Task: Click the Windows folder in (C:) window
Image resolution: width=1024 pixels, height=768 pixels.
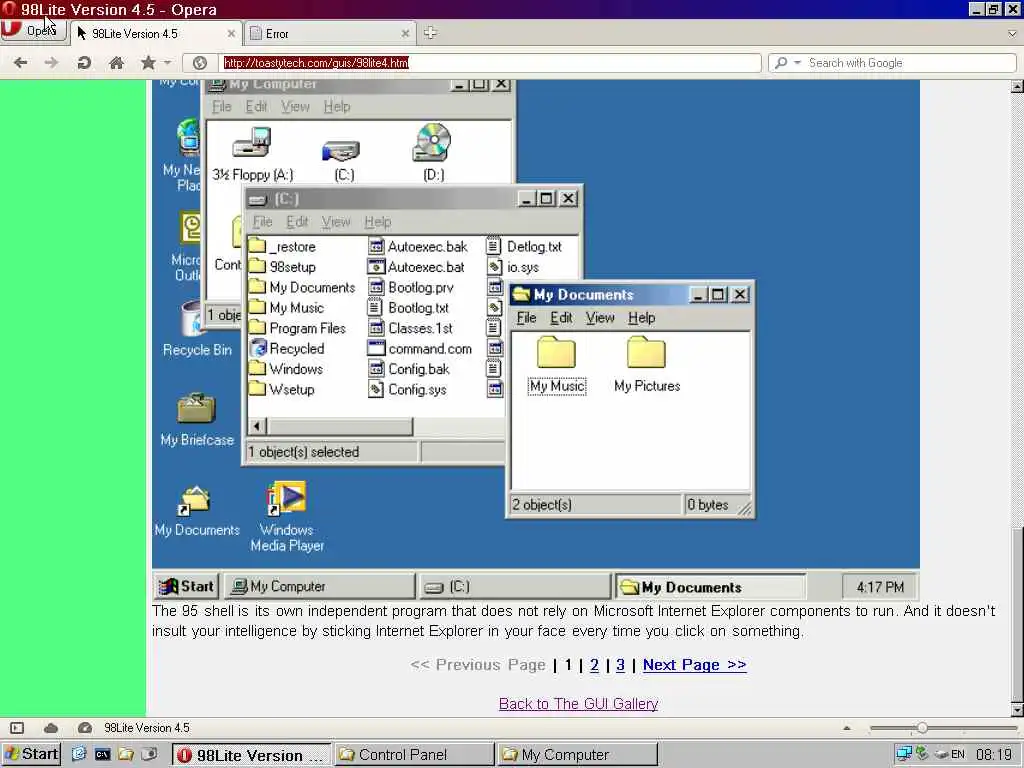Action: (x=286, y=369)
